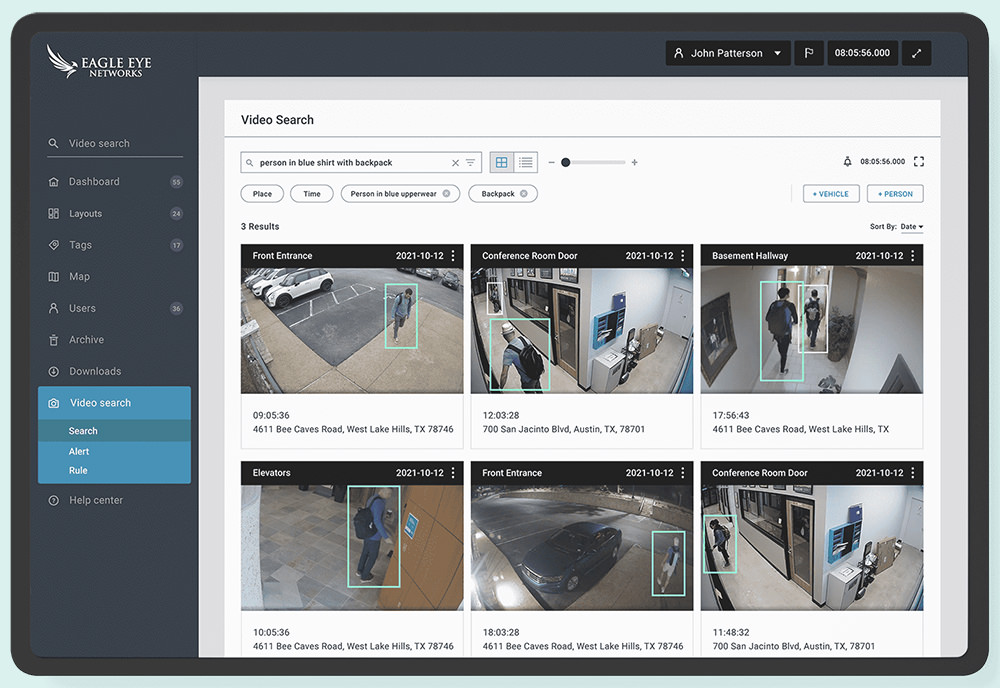
Task: Click the notification bell icon
Action: (x=848, y=162)
